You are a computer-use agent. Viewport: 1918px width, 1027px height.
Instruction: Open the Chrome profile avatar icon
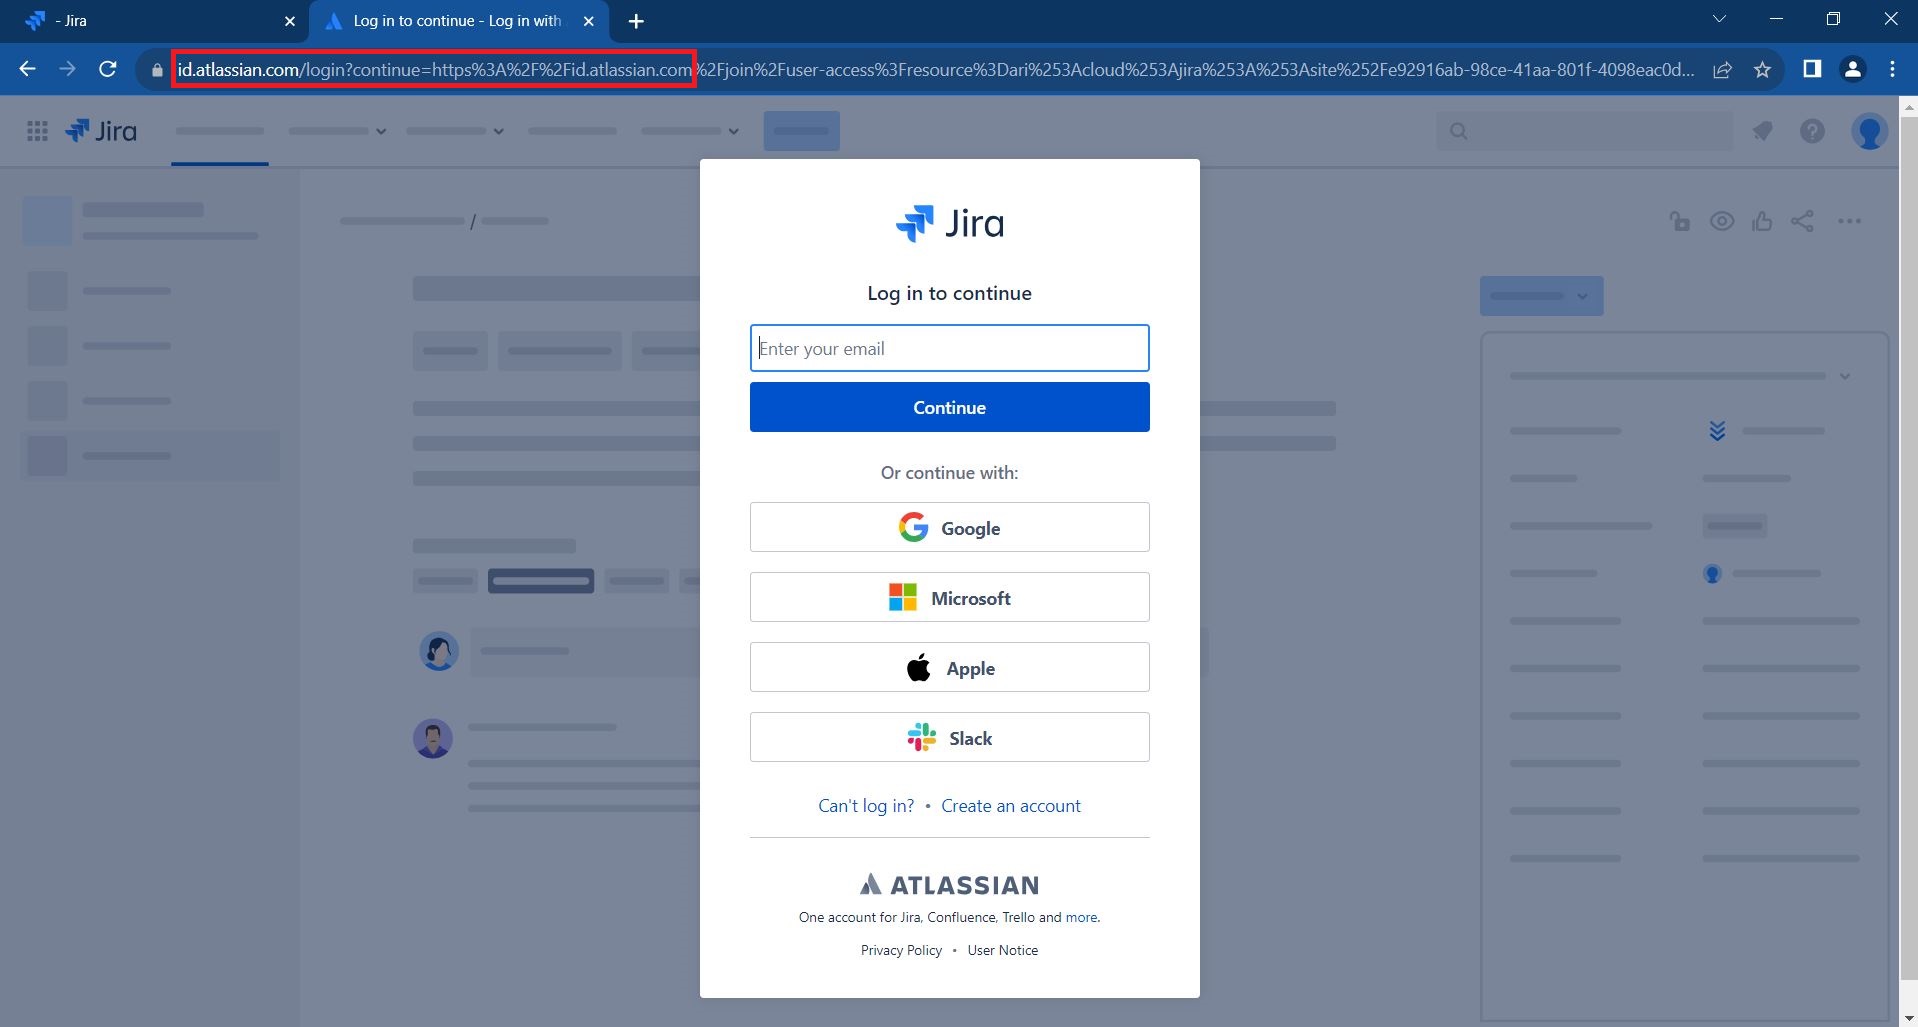[x=1853, y=69]
